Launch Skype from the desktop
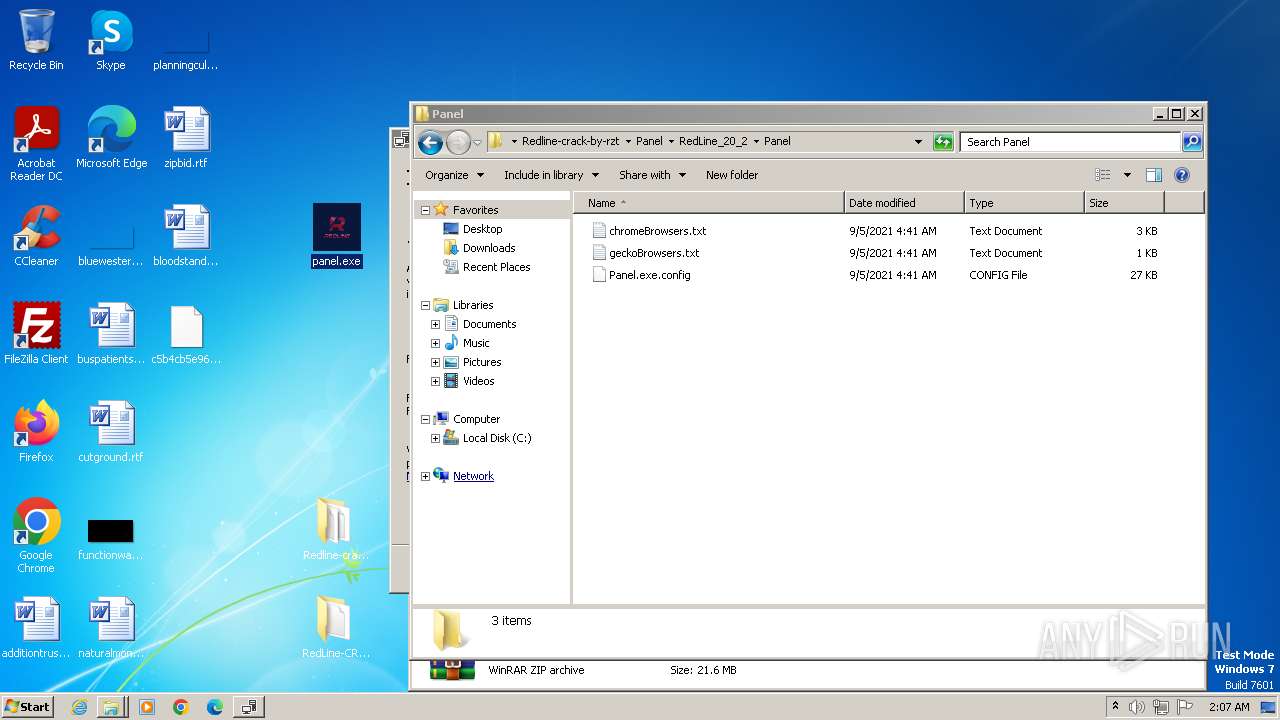Image resolution: width=1280 pixels, height=720 pixels. pyautogui.click(x=110, y=40)
